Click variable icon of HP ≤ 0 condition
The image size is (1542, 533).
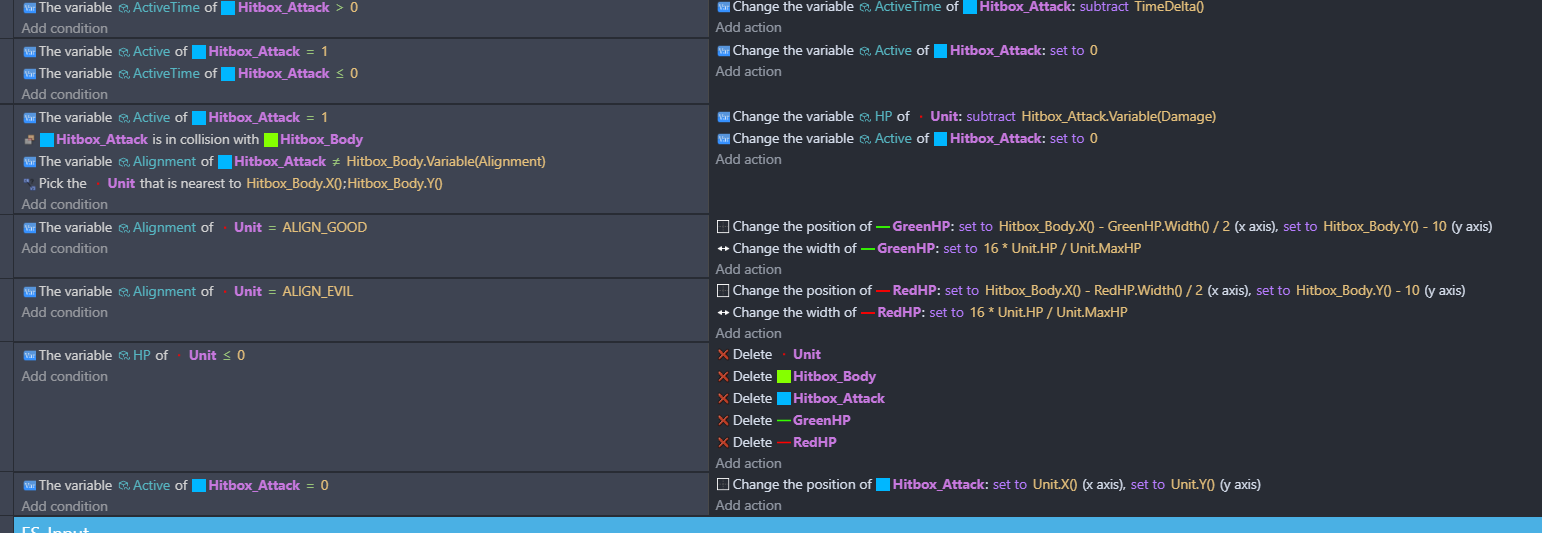pyautogui.click(x=29, y=355)
